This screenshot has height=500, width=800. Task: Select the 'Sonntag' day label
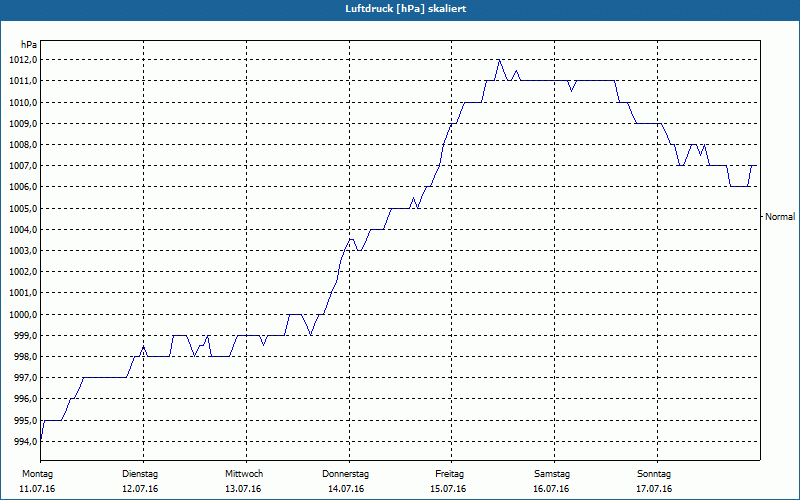coord(654,474)
